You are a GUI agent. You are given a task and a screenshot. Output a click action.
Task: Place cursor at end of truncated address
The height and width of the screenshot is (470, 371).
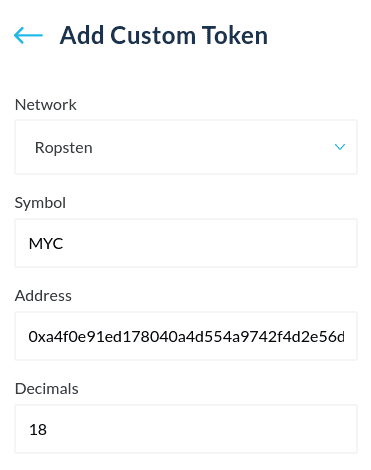[344, 337]
